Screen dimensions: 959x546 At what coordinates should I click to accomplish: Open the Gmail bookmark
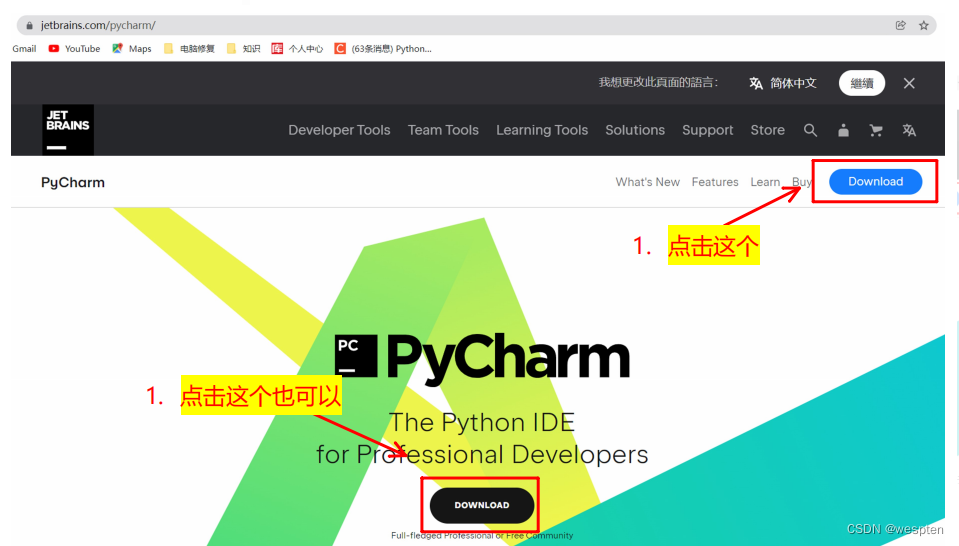point(24,49)
